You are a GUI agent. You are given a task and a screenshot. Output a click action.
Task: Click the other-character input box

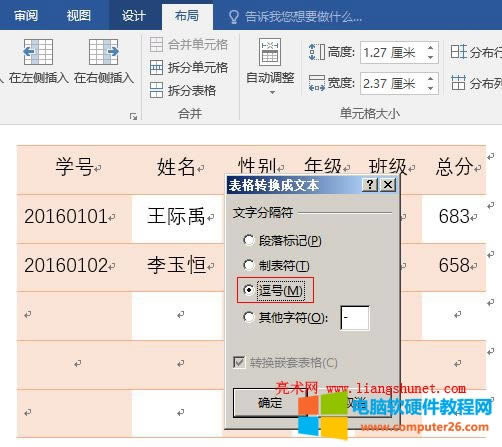click(x=355, y=318)
